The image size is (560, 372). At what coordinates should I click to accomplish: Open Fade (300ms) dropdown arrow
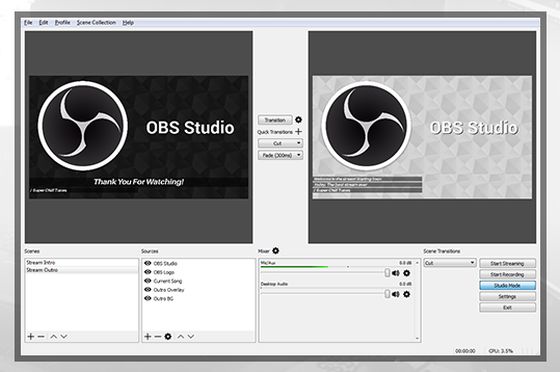coord(299,155)
